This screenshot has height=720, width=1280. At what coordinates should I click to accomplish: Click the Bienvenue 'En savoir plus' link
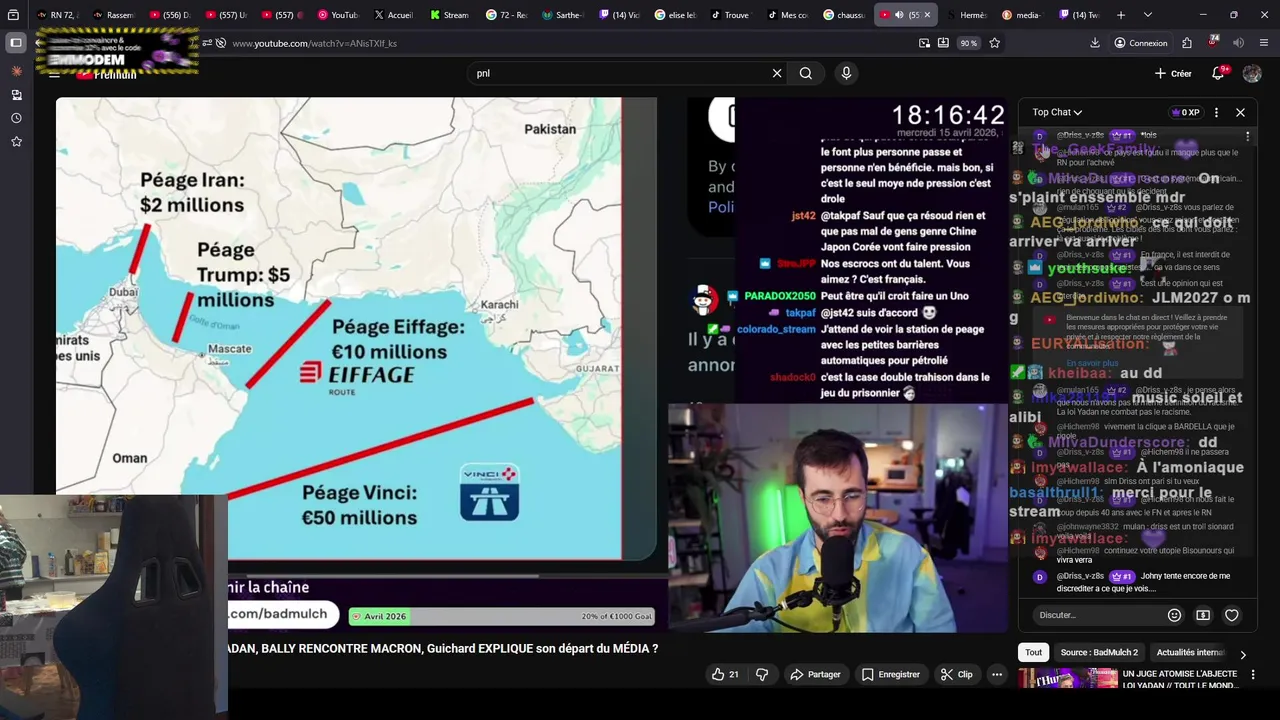point(1092,363)
